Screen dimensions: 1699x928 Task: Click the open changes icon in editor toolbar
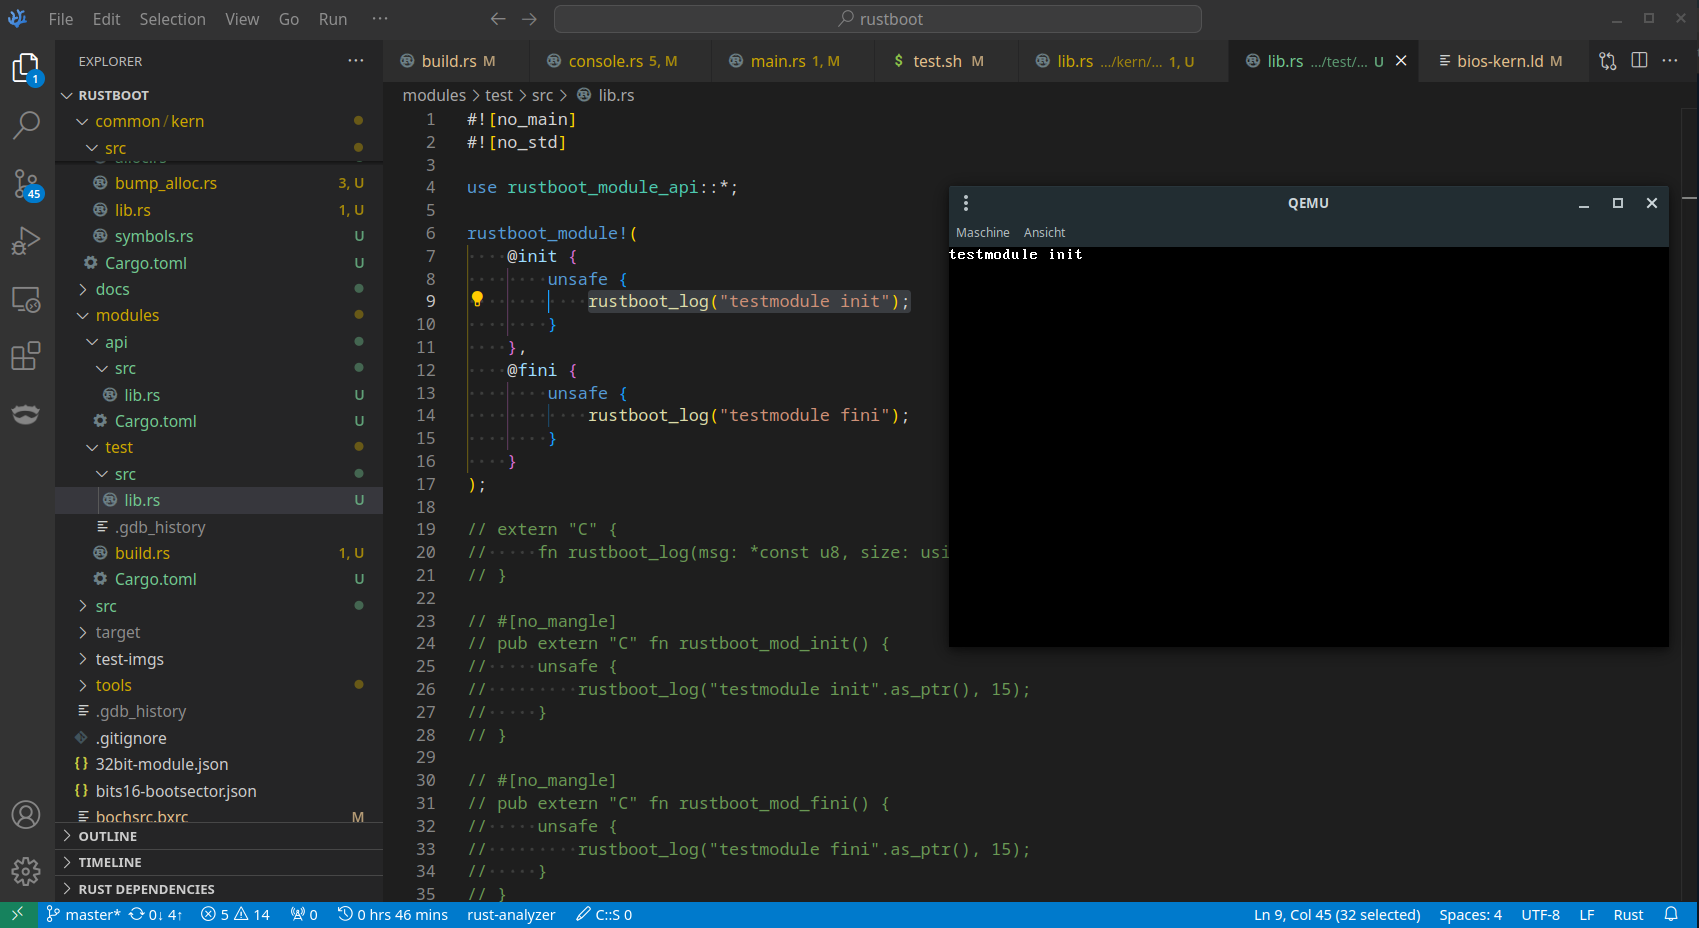1608,61
